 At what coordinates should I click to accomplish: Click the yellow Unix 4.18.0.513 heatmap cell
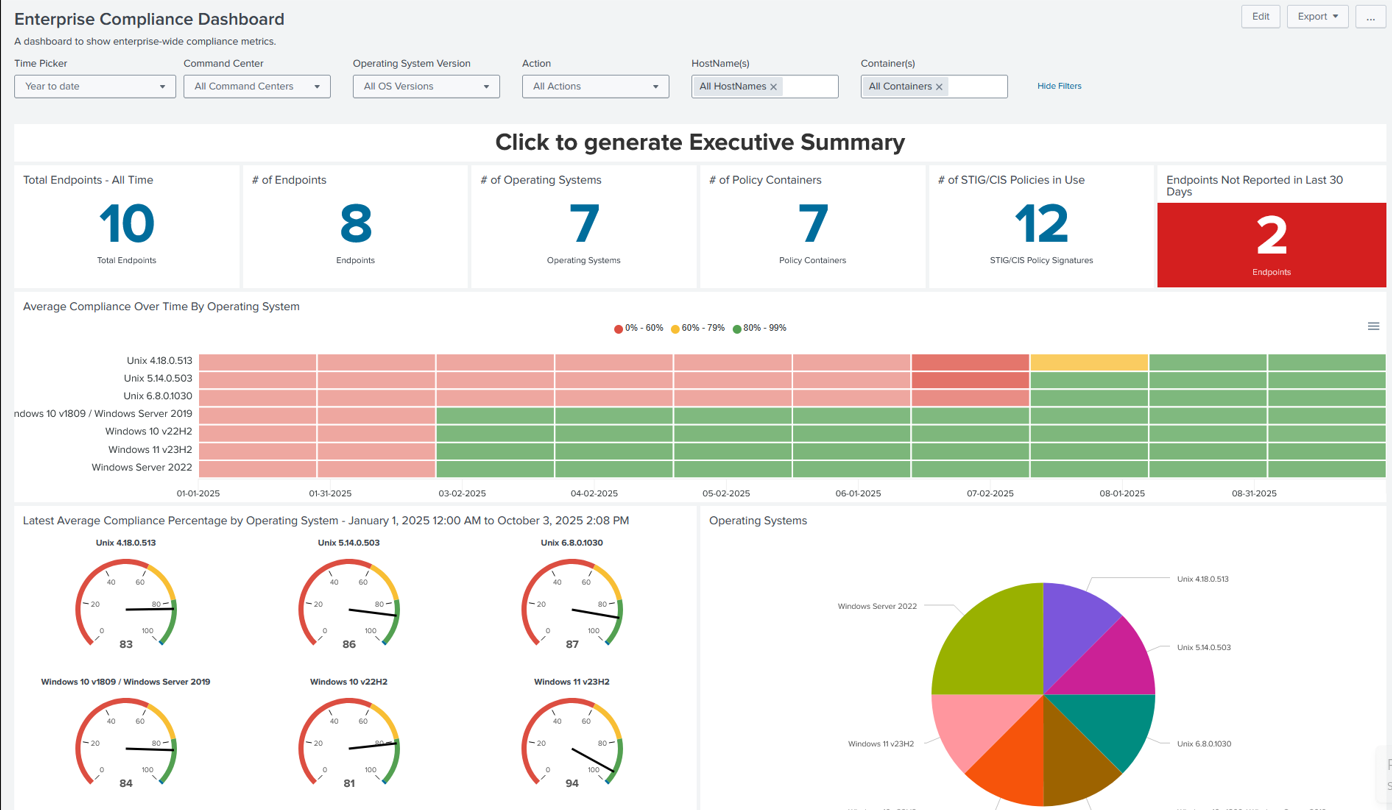pos(1089,362)
